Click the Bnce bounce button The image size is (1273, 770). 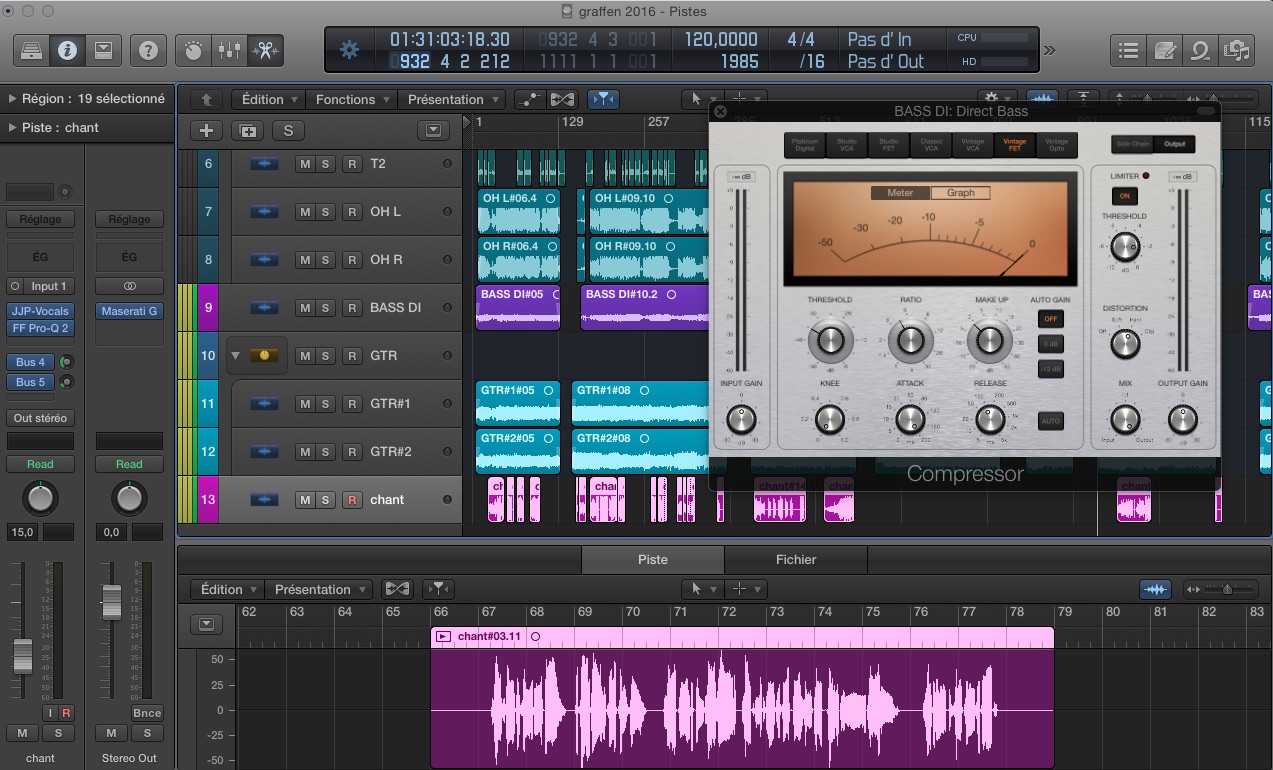click(147, 713)
